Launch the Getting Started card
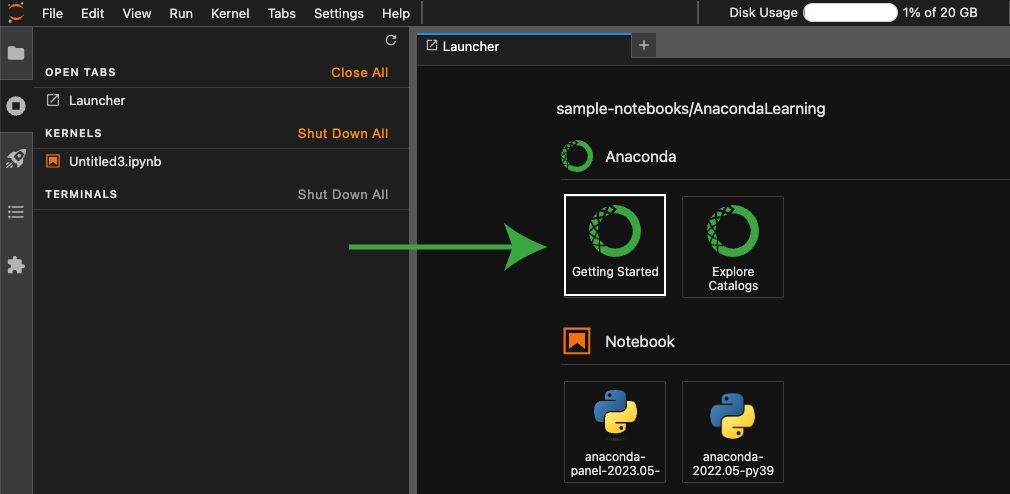 tap(615, 245)
